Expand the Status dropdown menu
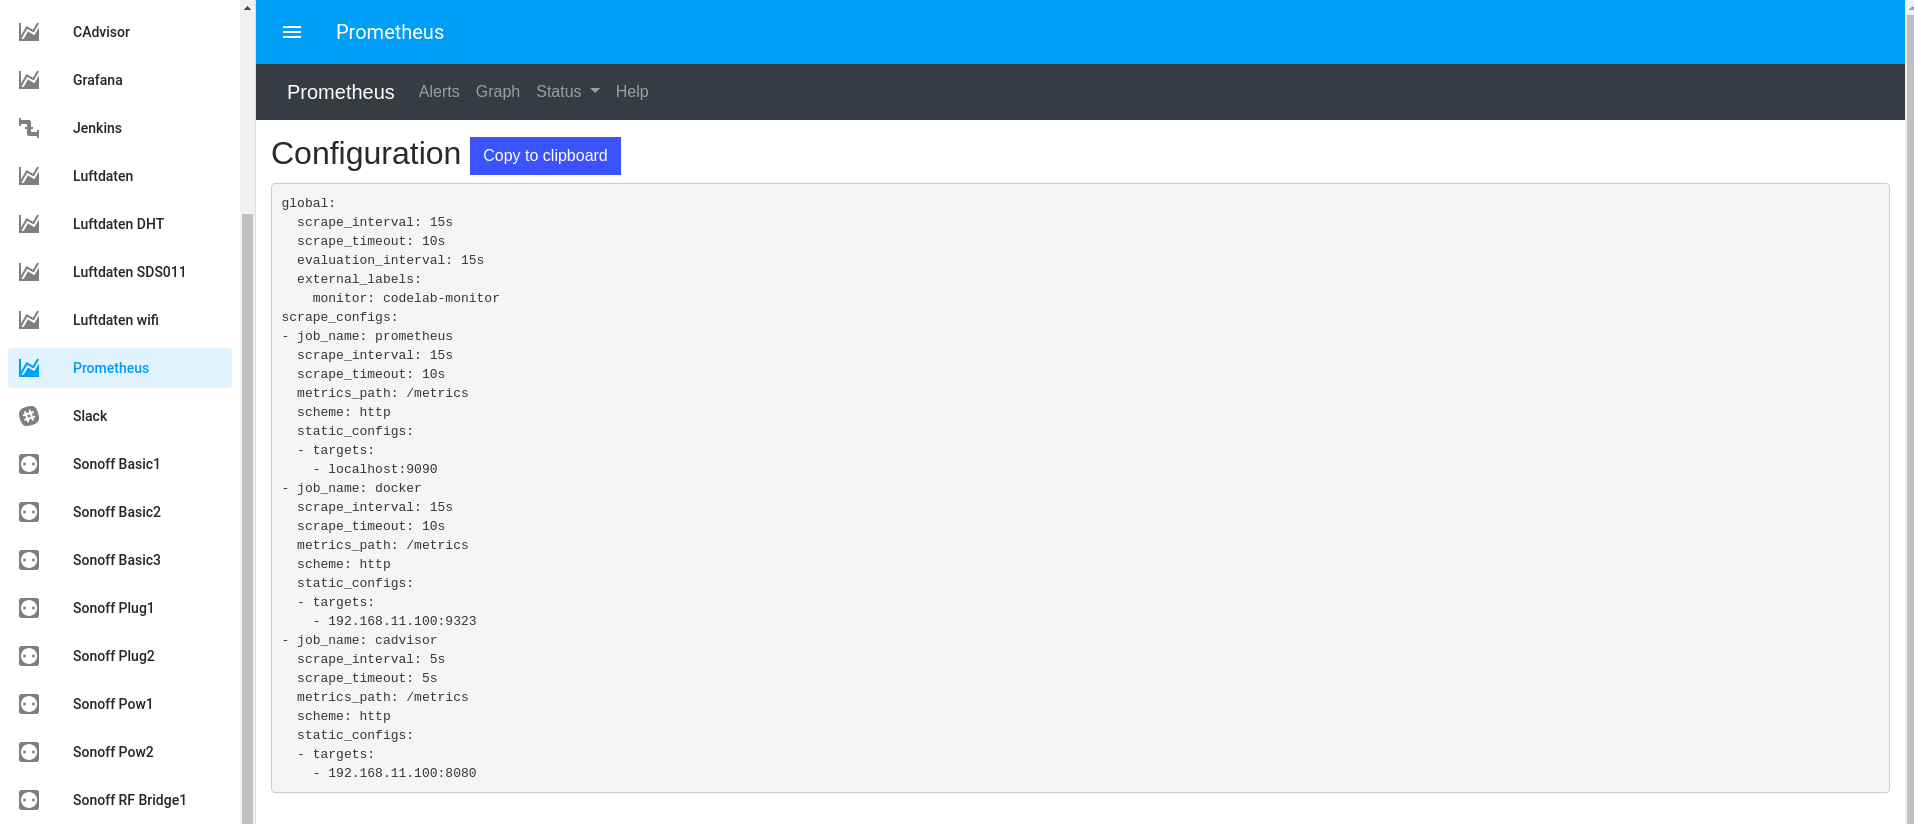Viewport: 1914px width, 824px height. pos(567,92)
